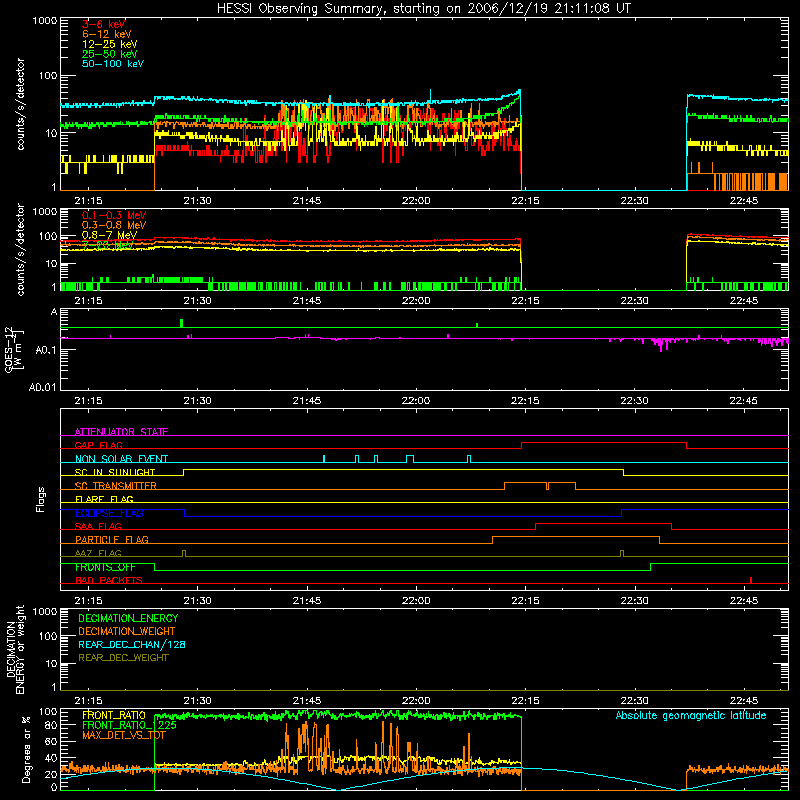Viewport: 800px width, 800px height.
Task: Click the Flags axis label
Action: pyautogui.click(x=40, y=499)
